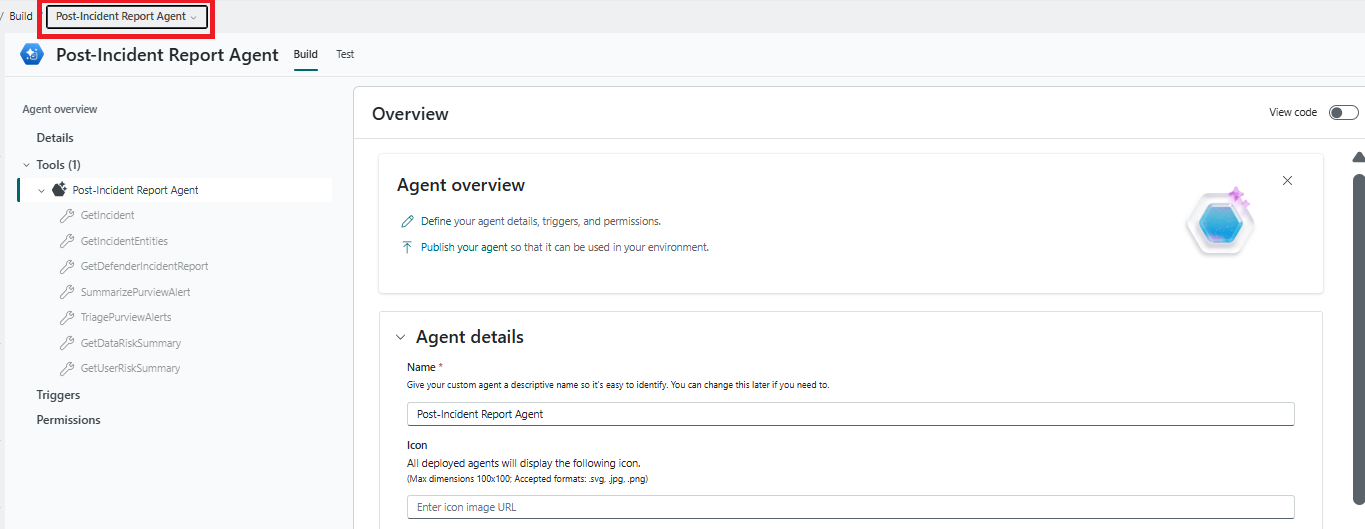Click the wrench icon for GetUserRiskSummary
Image resolution: width=1365 pixels, height=529 pixels.
pos(67,368)
